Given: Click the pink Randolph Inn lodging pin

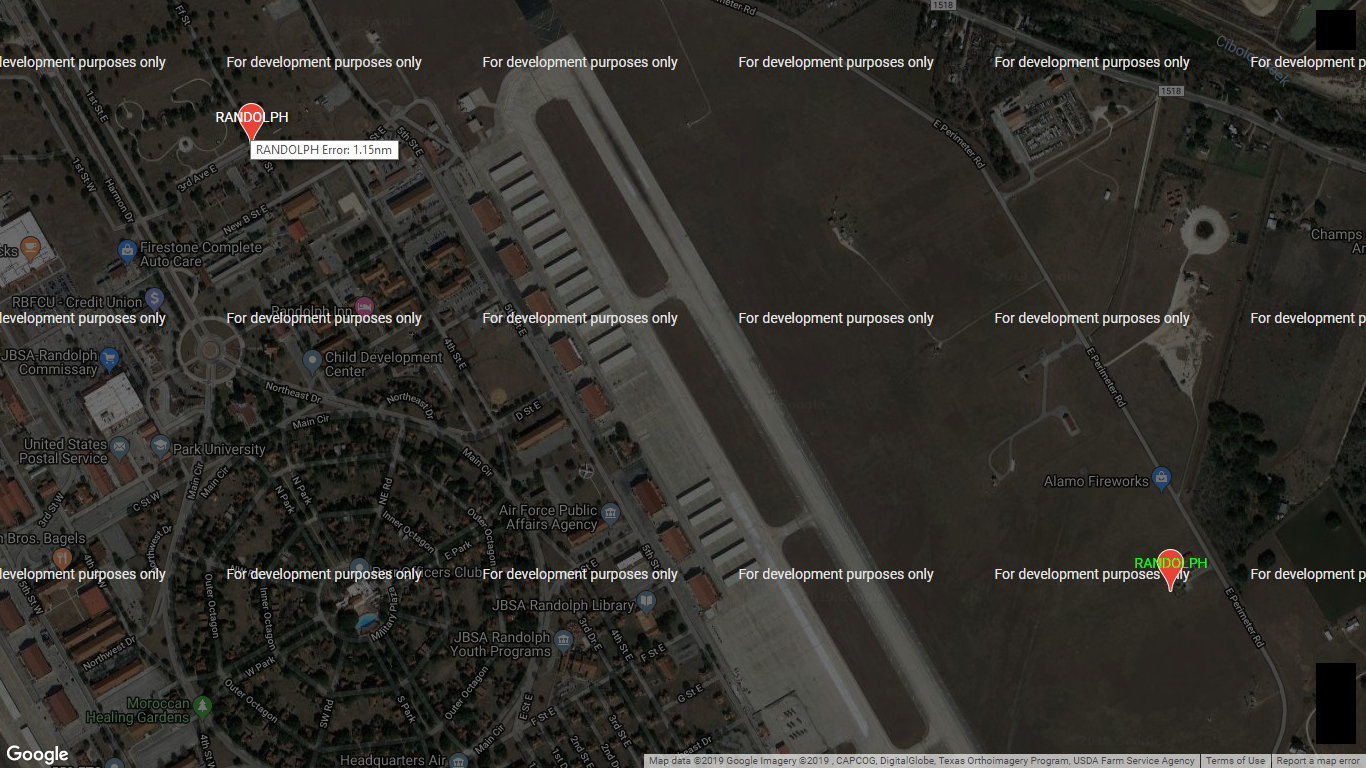Looking at the screenshot, I should point(364,305).
